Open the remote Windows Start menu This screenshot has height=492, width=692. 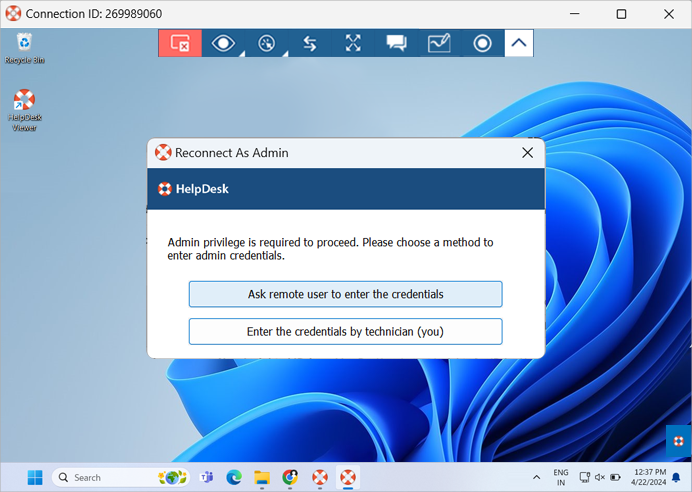coord(35,477)
